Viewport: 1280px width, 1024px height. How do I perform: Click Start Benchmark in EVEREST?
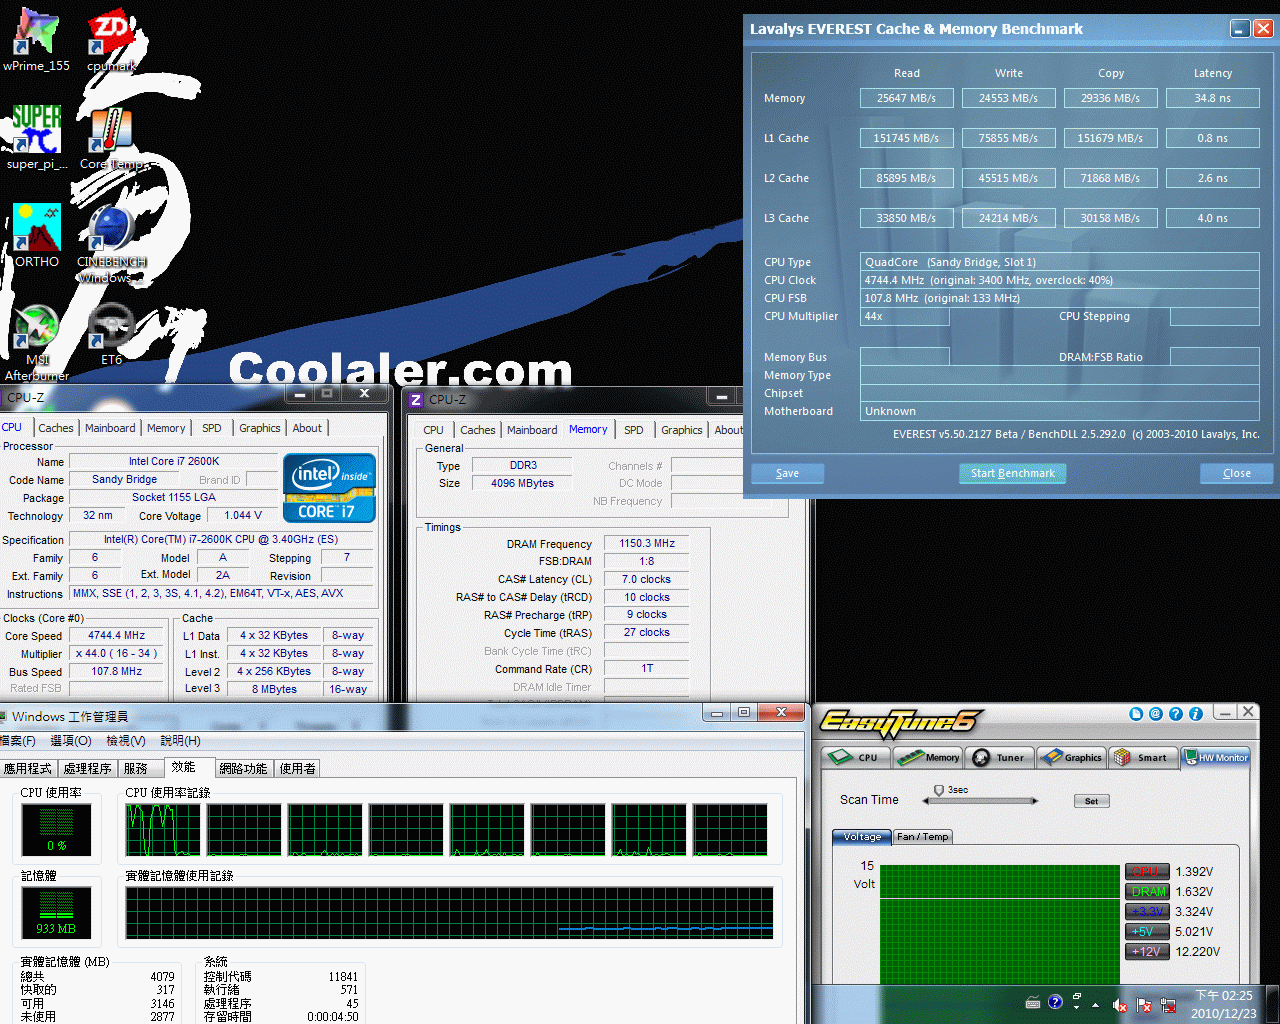pyautogui.click(x=1013, y=473)
